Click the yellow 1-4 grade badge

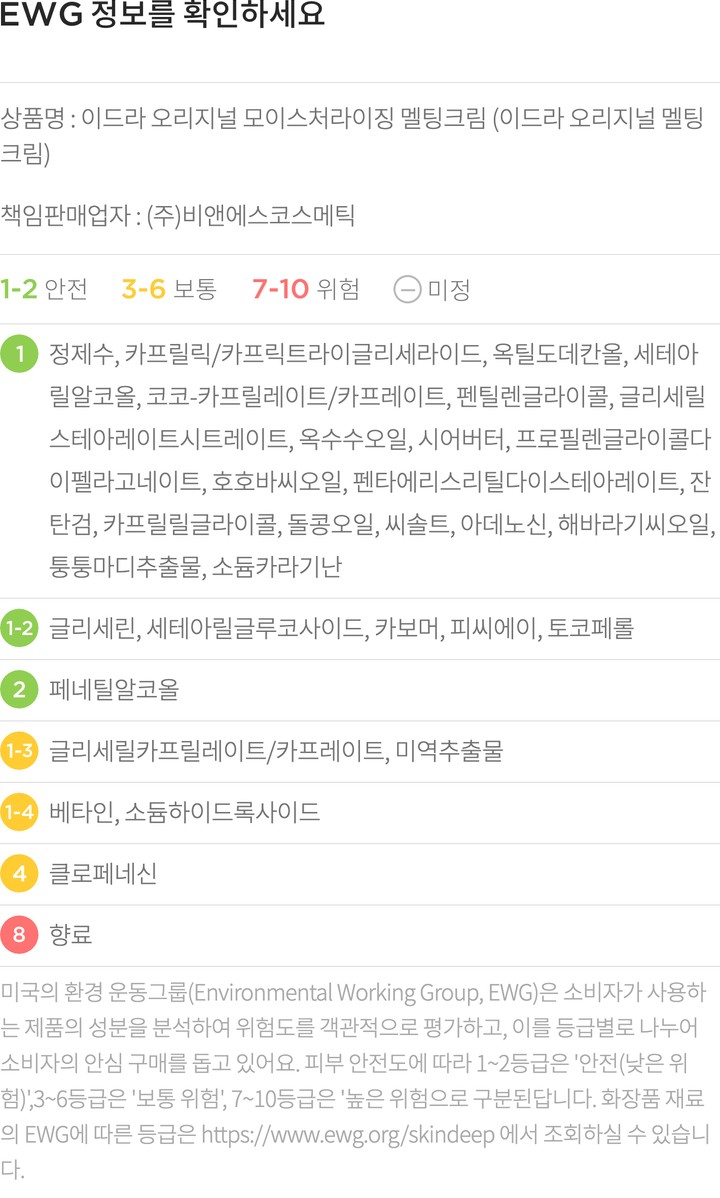tap(19, 812)
